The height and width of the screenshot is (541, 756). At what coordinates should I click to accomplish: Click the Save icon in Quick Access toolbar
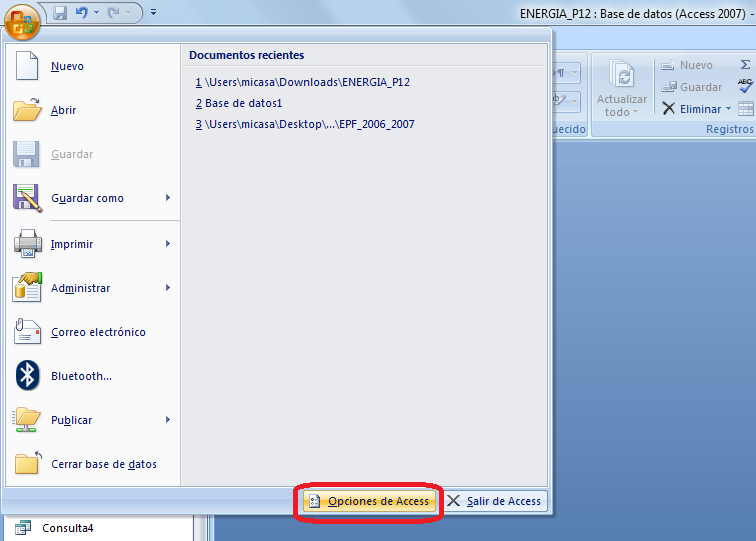pyautogui.click(x=60, y=13)
